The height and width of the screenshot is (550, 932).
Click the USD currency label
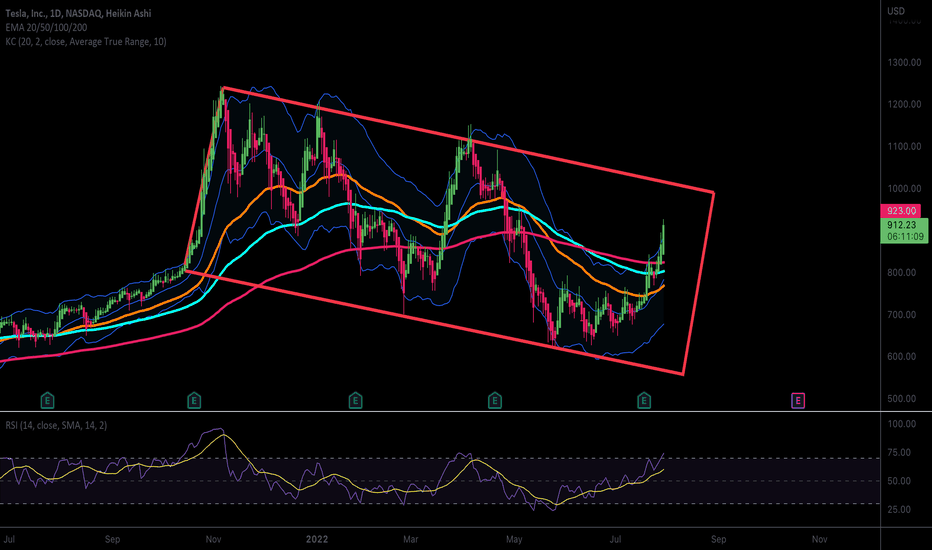(x=896, y=11)
